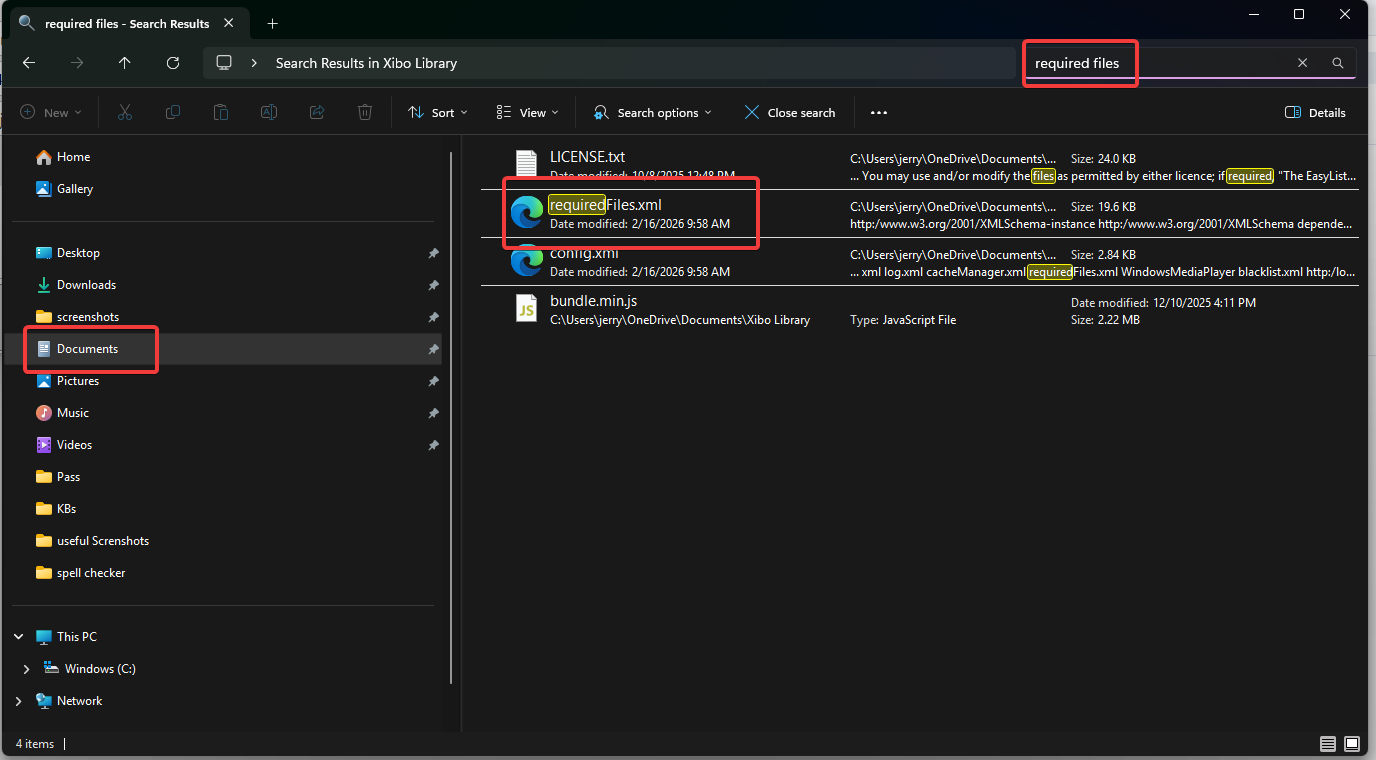The image size is (1376, 760).
Task: Go up one folder level with Up arrow
Action: click(x=124, y=63)
